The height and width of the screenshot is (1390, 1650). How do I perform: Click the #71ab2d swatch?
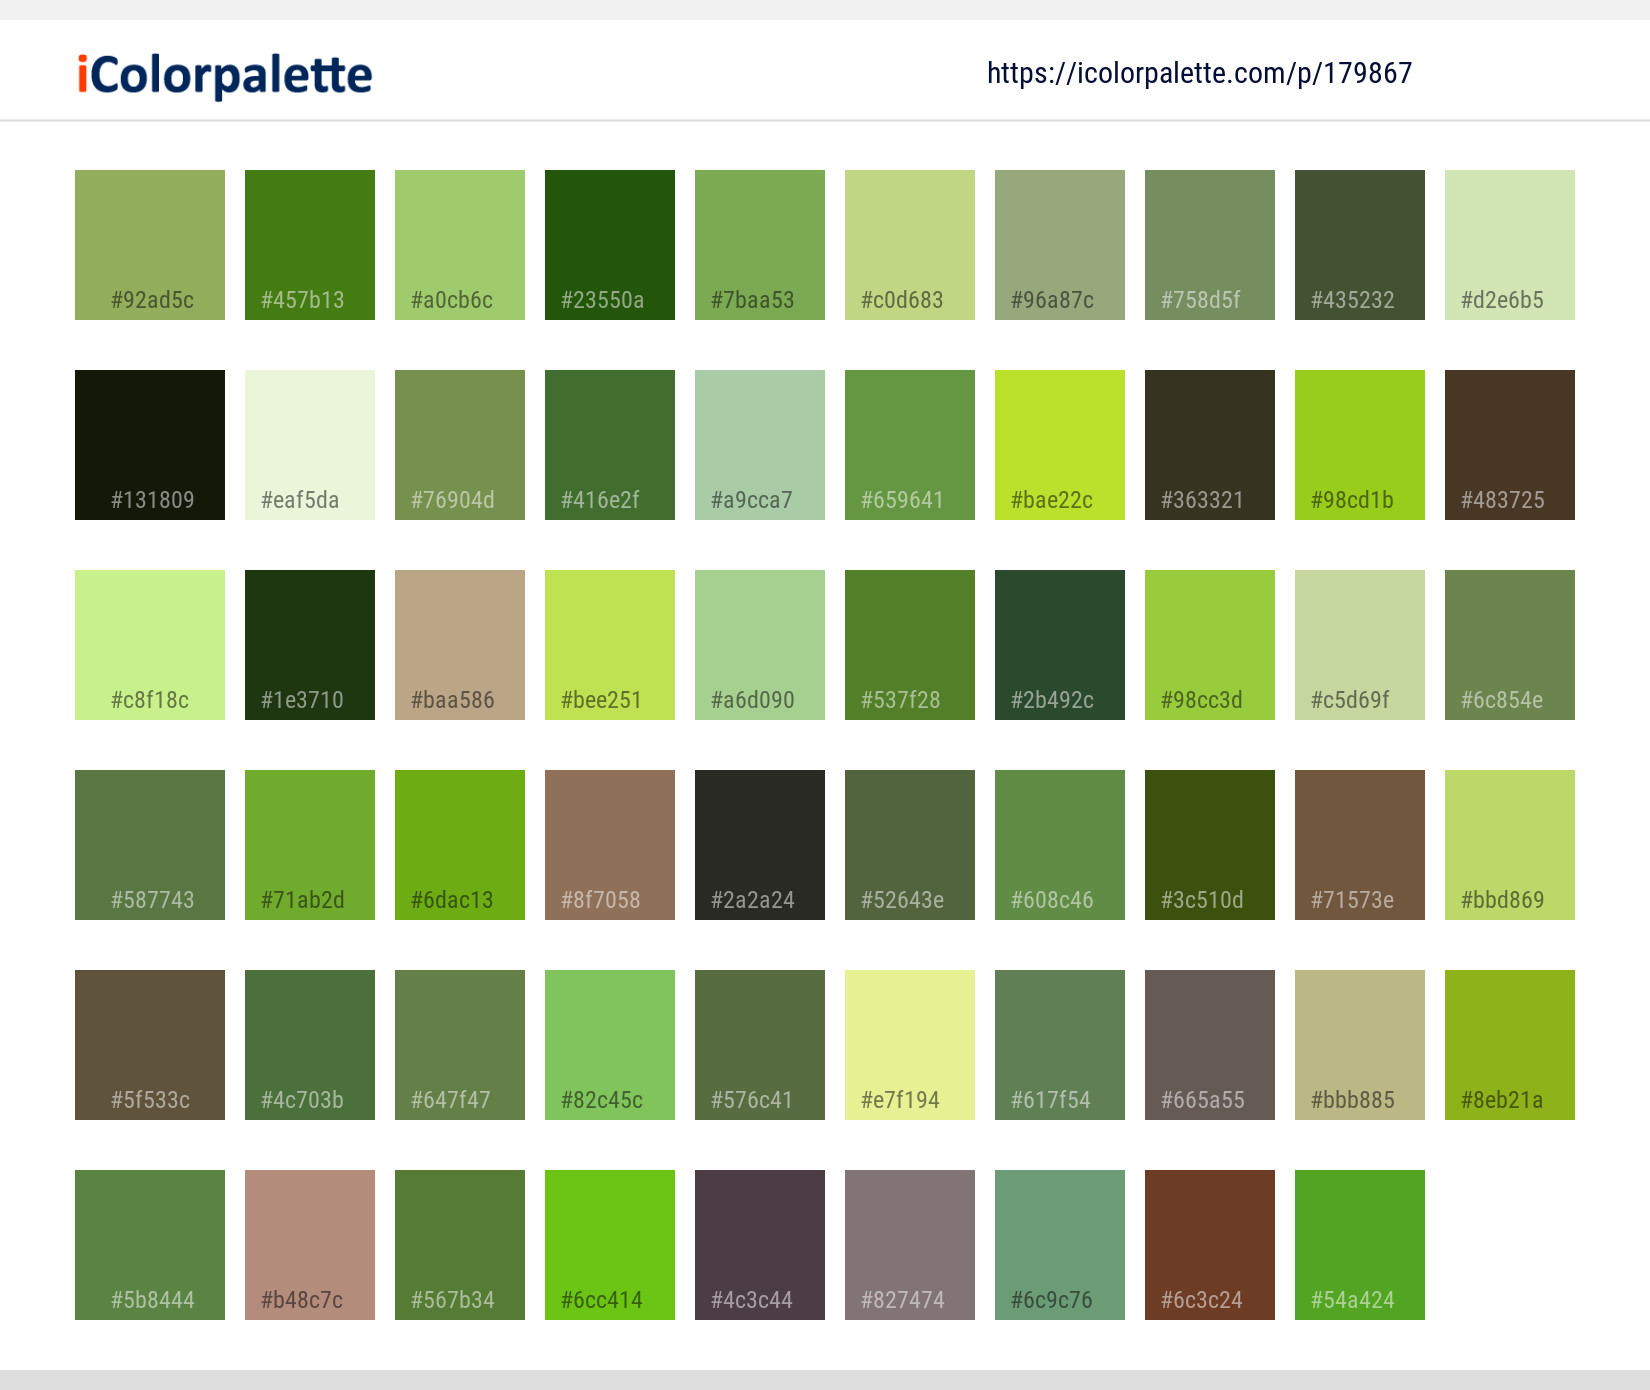(310, 845)
